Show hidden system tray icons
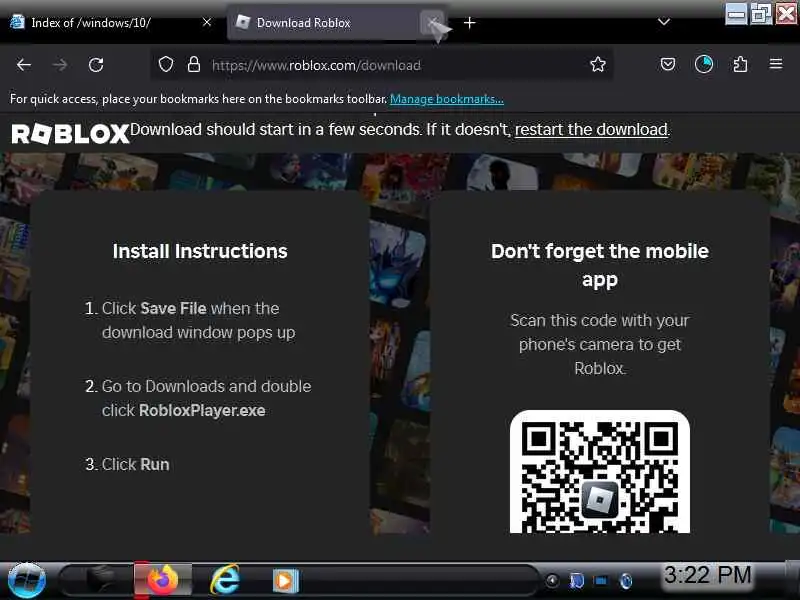800x600 pixels. click(x=552, y=581)
